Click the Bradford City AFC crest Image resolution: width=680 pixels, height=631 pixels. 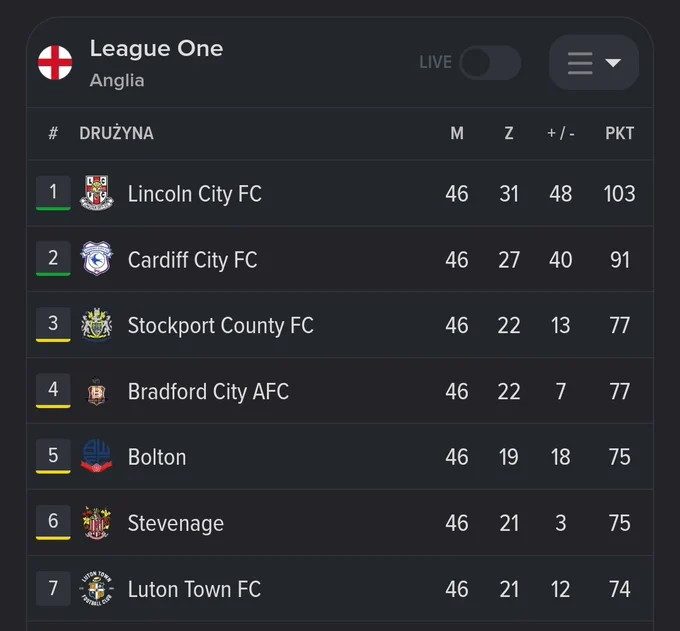coord(97,391)
